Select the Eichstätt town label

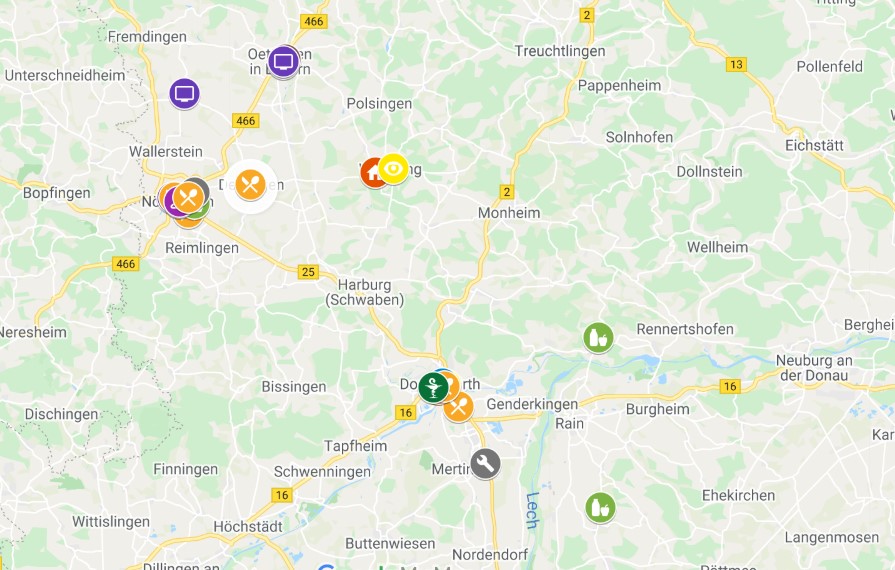pos(815,145)
